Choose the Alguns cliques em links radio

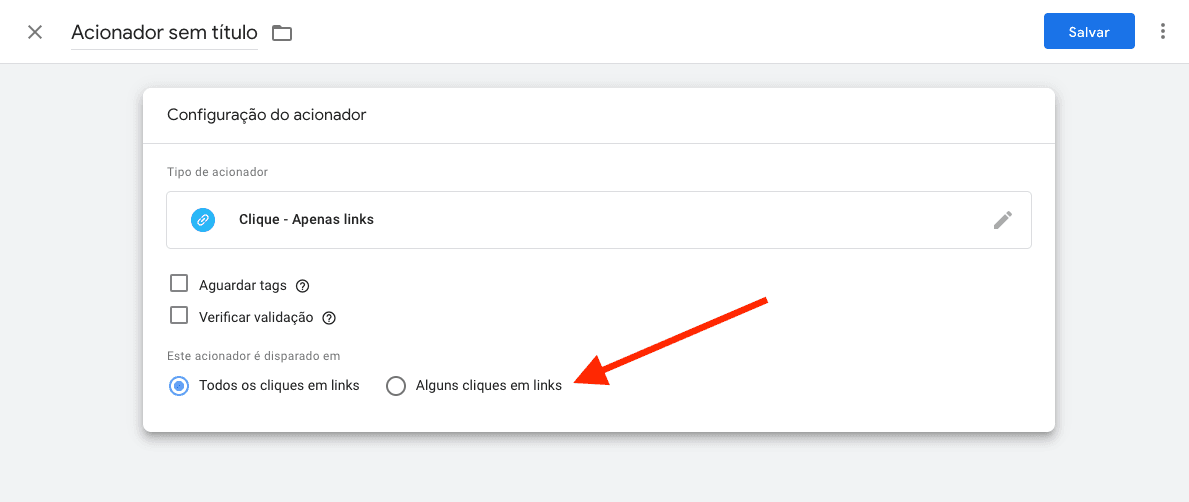click(x=396, y=385)
